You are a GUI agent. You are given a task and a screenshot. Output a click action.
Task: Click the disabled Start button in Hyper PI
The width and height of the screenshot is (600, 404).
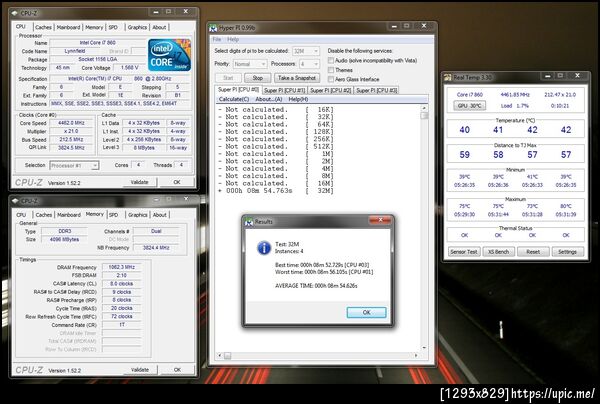pos(228,78)
